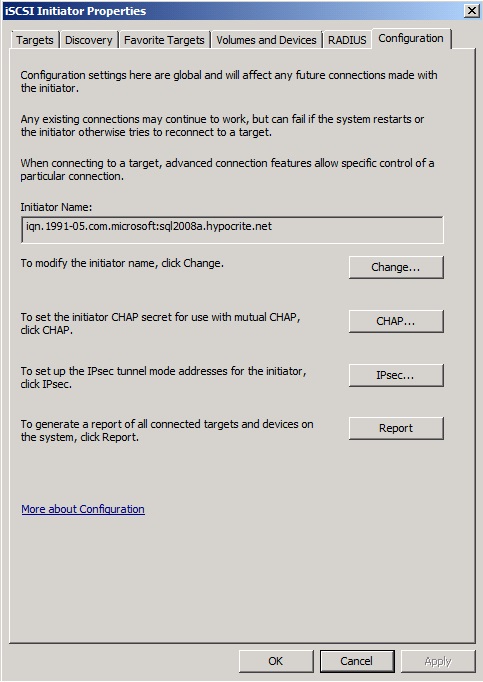Go to Volumes and Devices tab
The width and height of the screenshot is (483, 682).
coord(266,40)
